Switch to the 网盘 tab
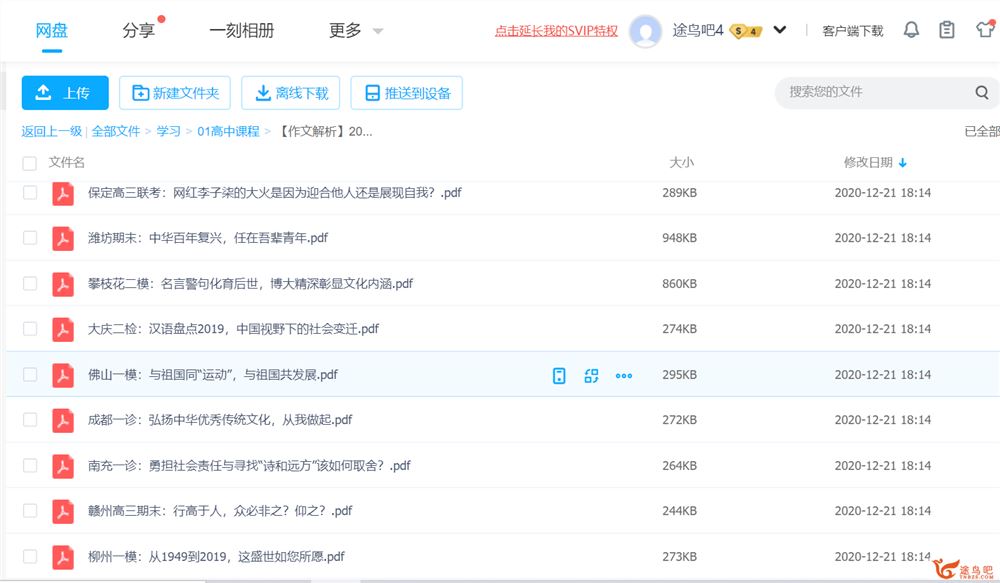Screen dimensions: 1000x583 tap(52, 30)
